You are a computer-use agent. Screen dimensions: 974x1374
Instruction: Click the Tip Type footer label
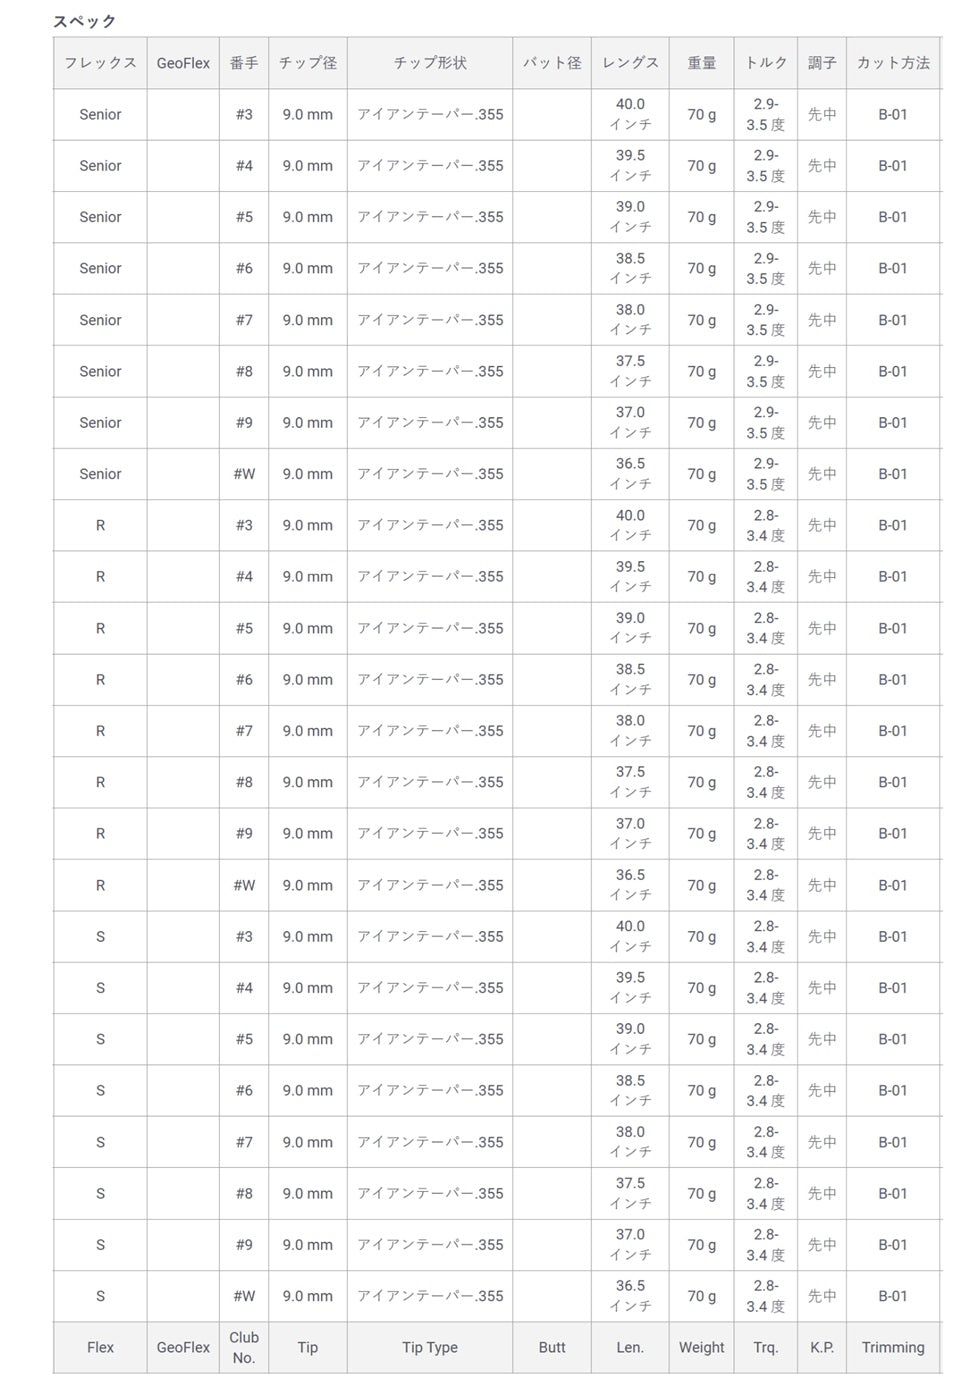coord(430,1347)
